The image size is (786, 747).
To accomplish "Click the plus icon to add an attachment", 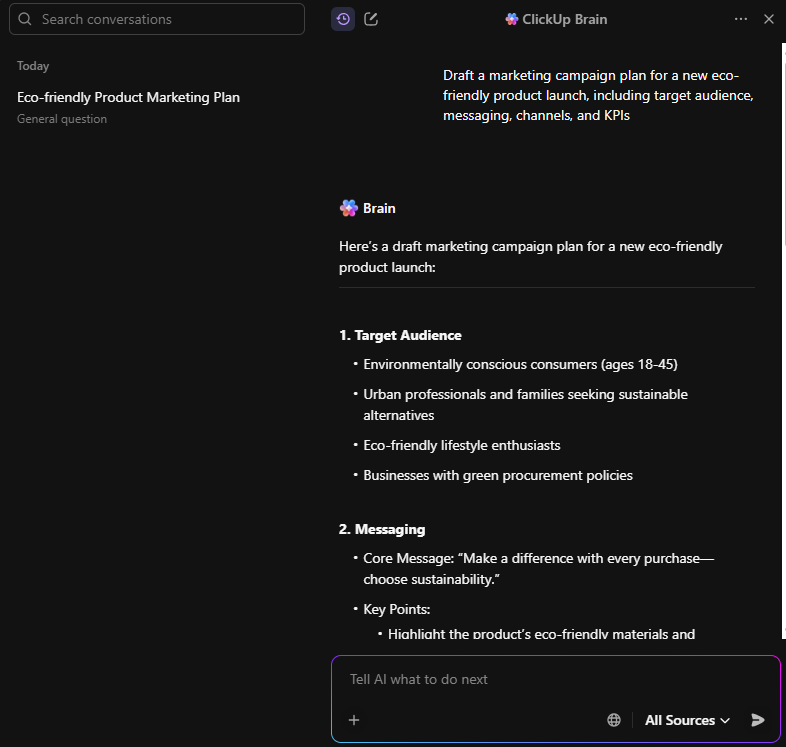I will point(354,720).
